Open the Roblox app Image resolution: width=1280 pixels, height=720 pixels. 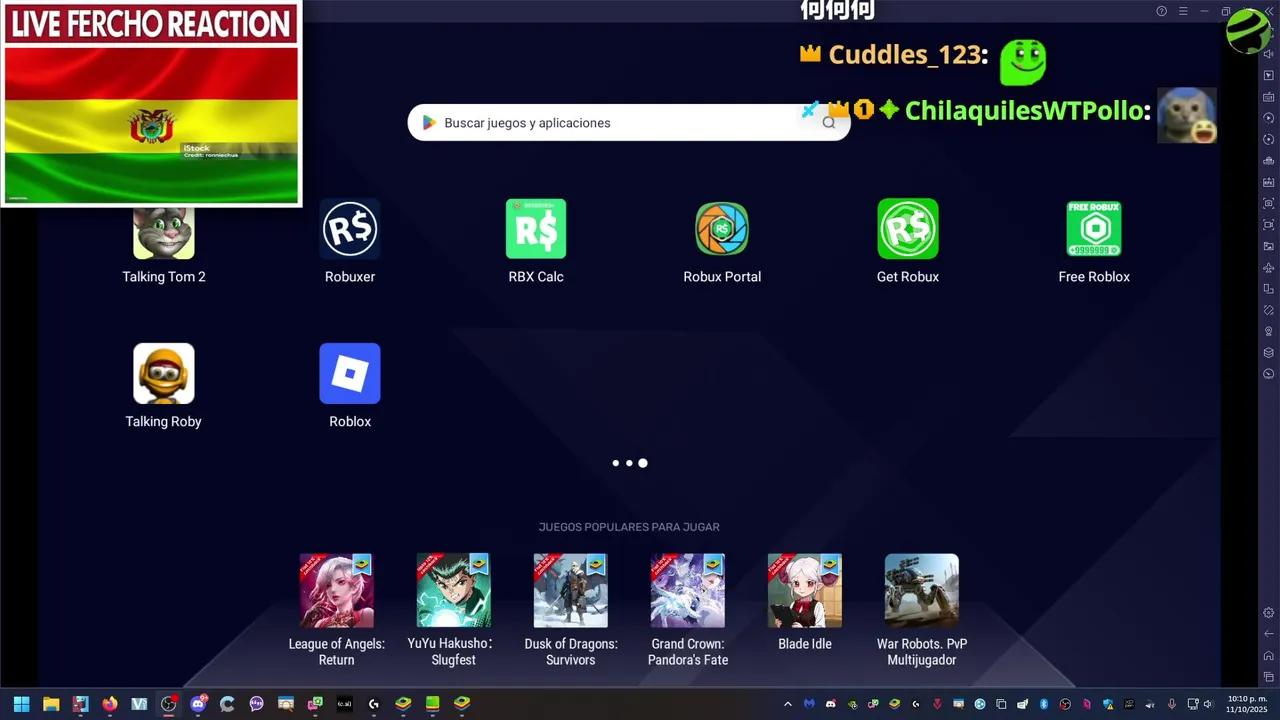click(350, 374)
